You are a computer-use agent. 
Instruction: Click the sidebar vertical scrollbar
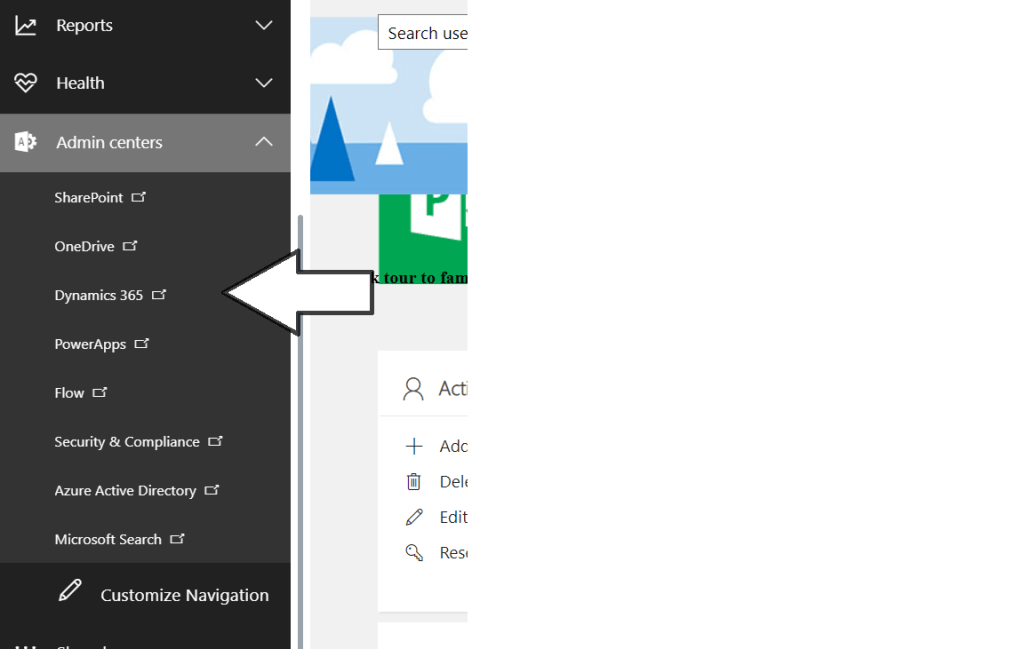(x=300, y=400)
